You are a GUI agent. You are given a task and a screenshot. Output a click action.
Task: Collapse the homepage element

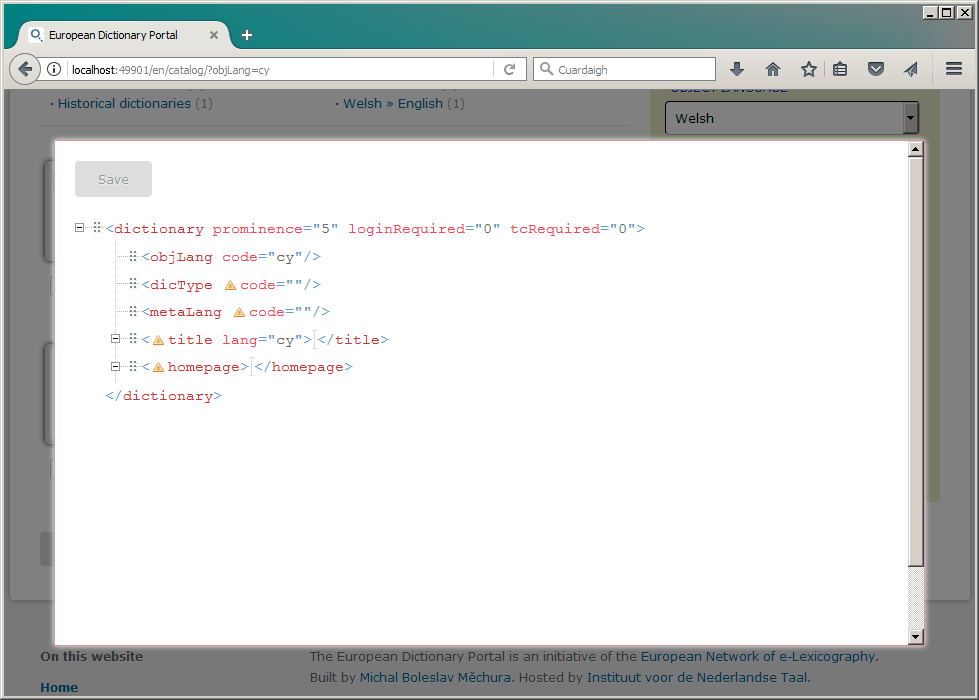click(116, 367)
